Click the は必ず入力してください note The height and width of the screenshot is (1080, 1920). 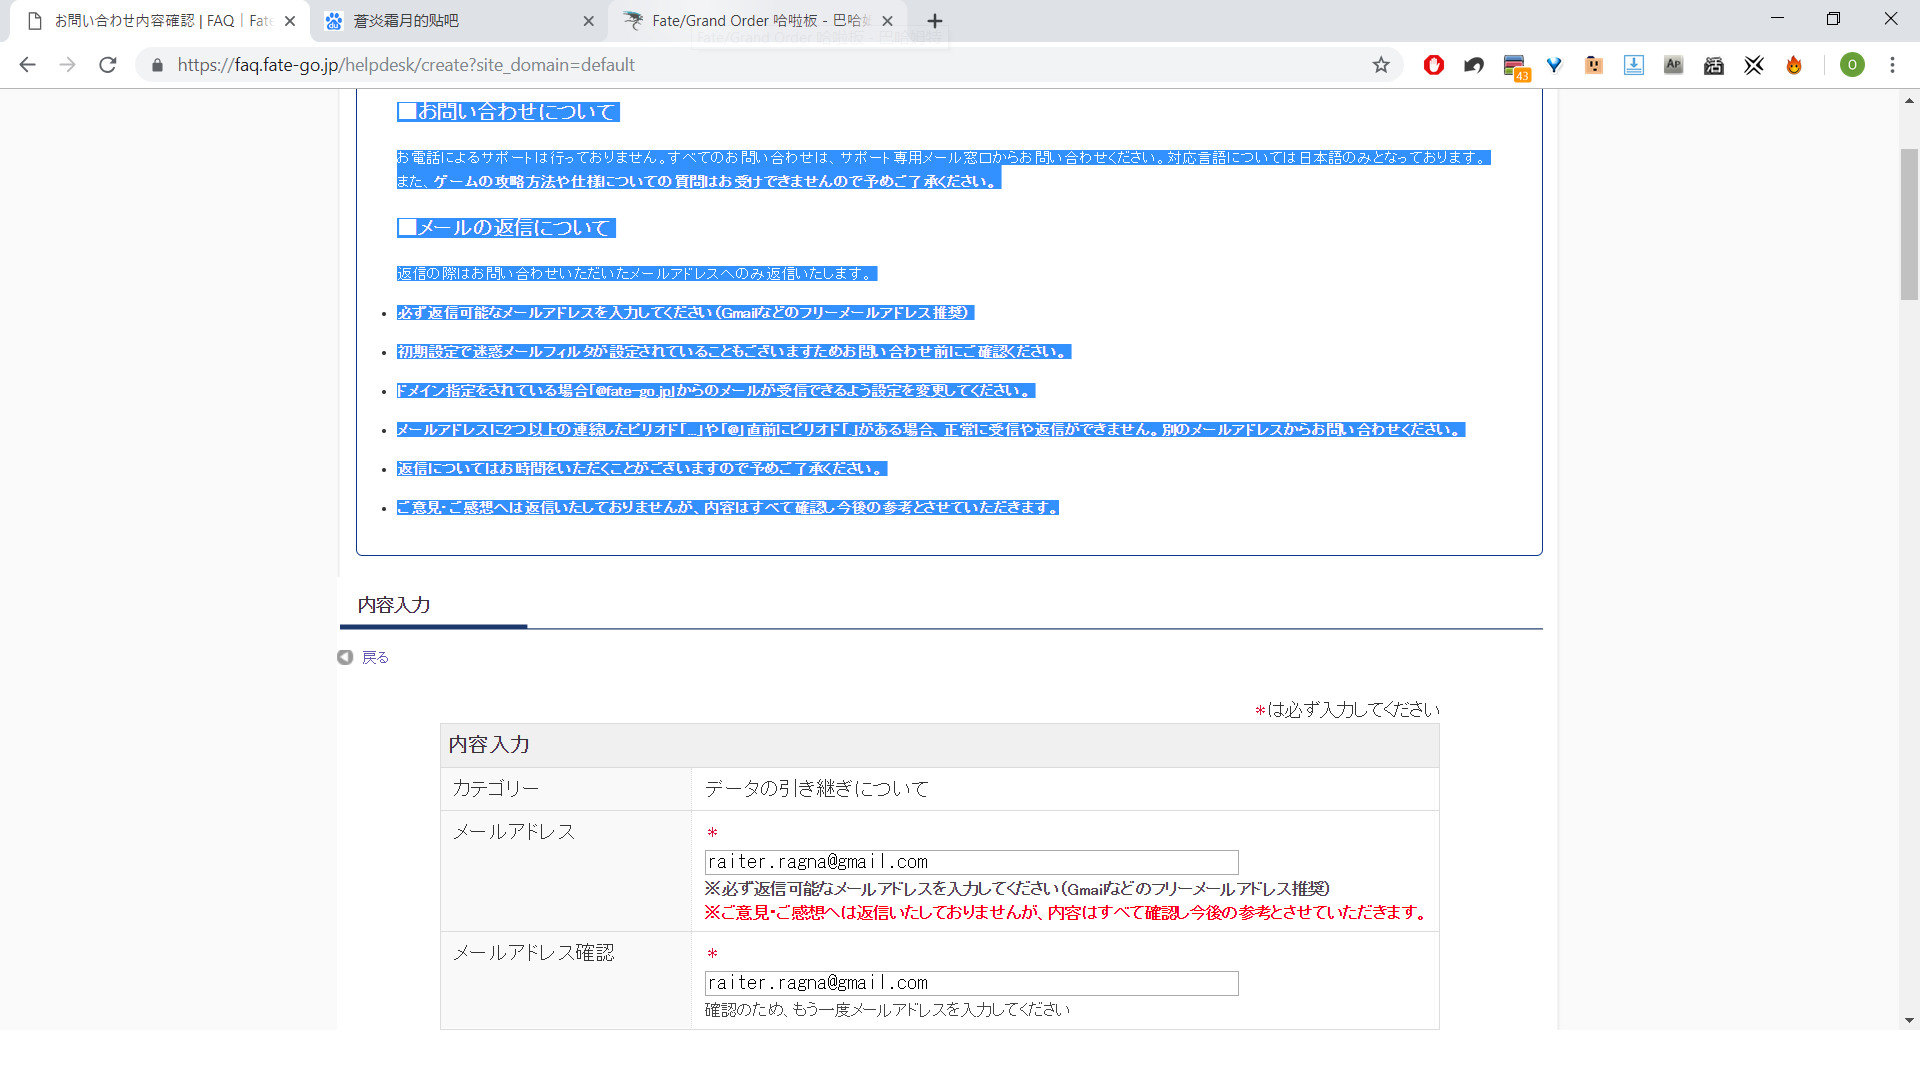(x=1347, y=710)
